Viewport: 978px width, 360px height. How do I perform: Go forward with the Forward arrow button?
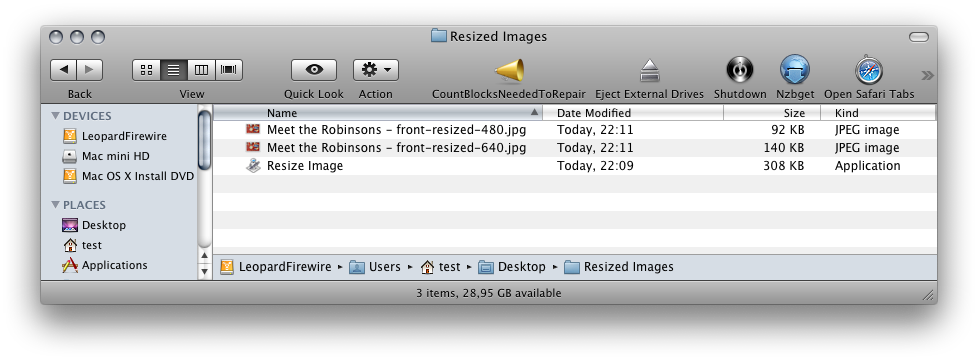click(90, 70)
